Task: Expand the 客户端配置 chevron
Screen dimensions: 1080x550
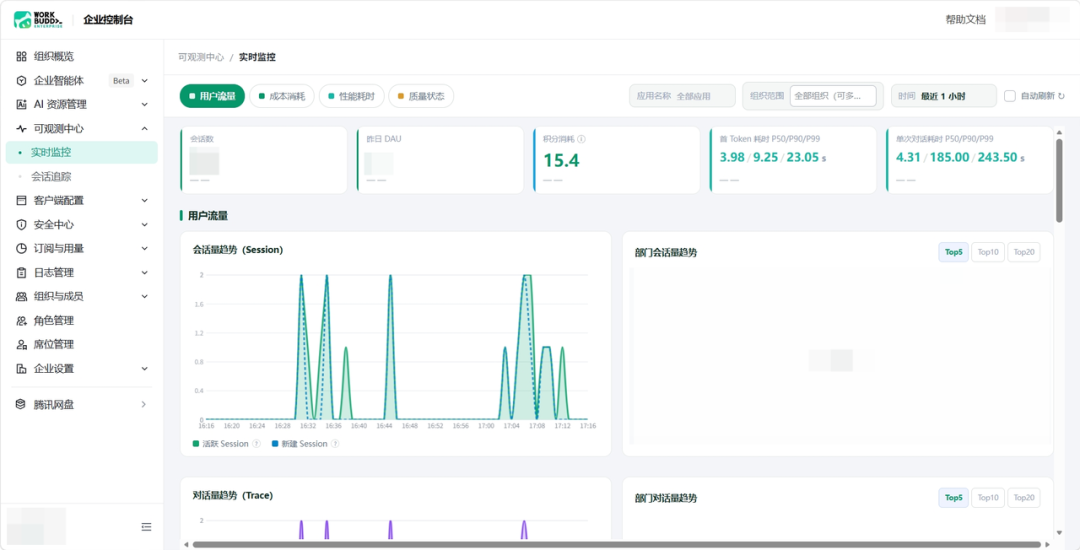Action: coord(145,200)
